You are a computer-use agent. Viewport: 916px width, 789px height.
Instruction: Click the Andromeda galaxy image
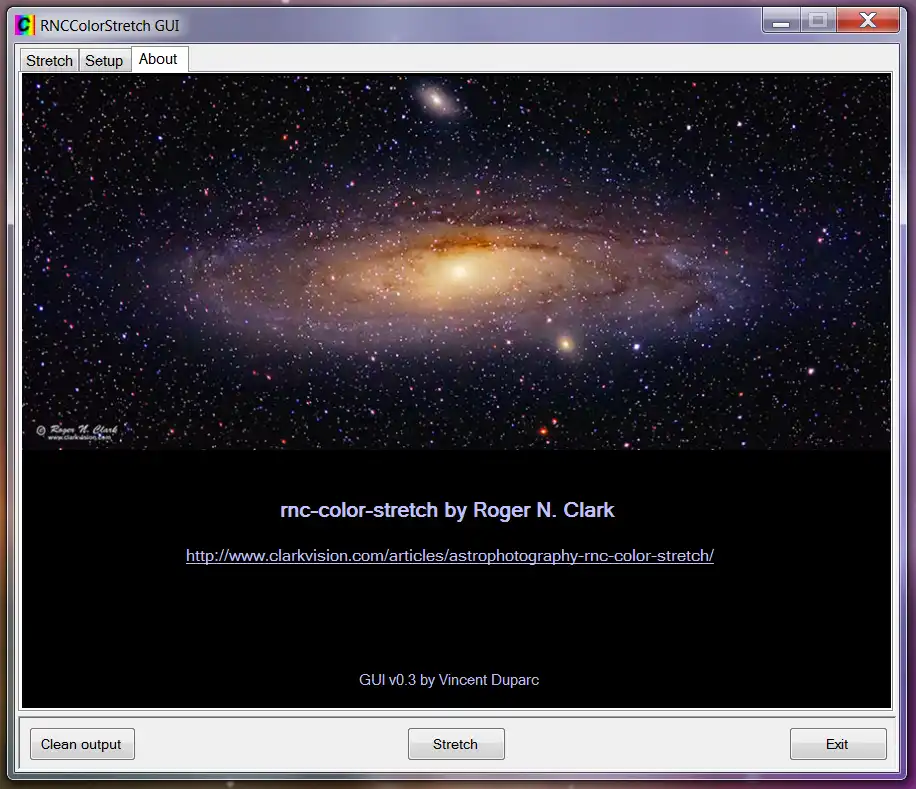456,262
